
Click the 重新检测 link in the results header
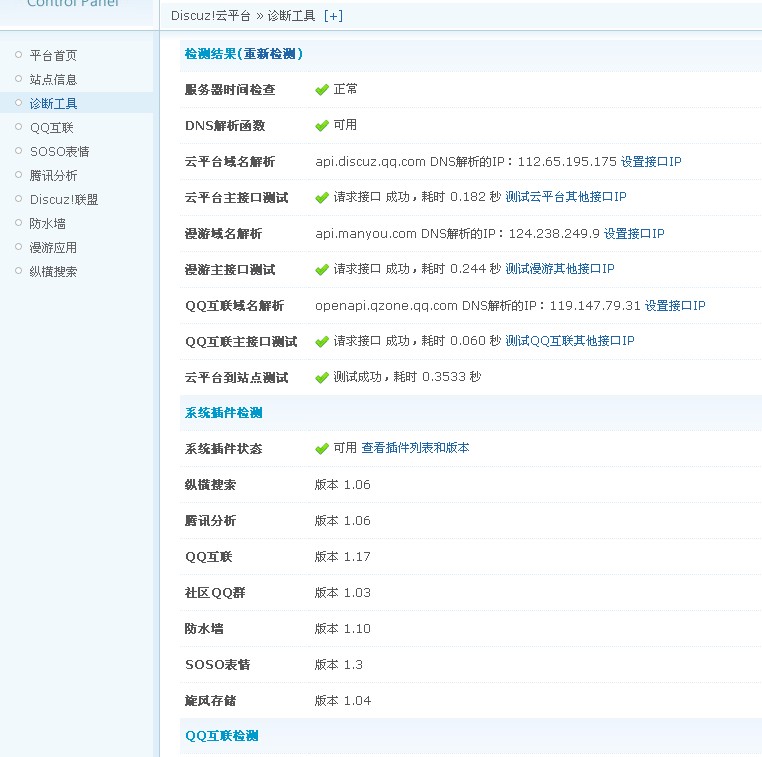pyautogui.click(x=270, y=53)
